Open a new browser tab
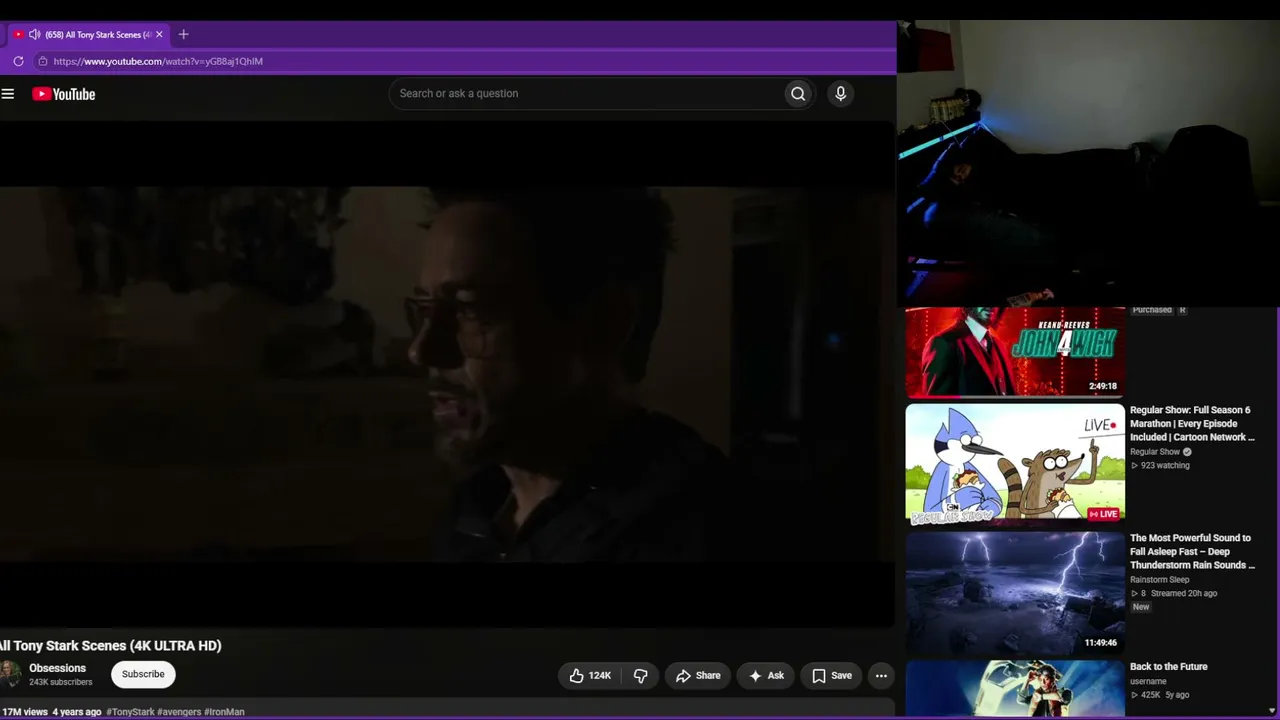The height and width of the screenshot is (720, 1280). point(183,34)
